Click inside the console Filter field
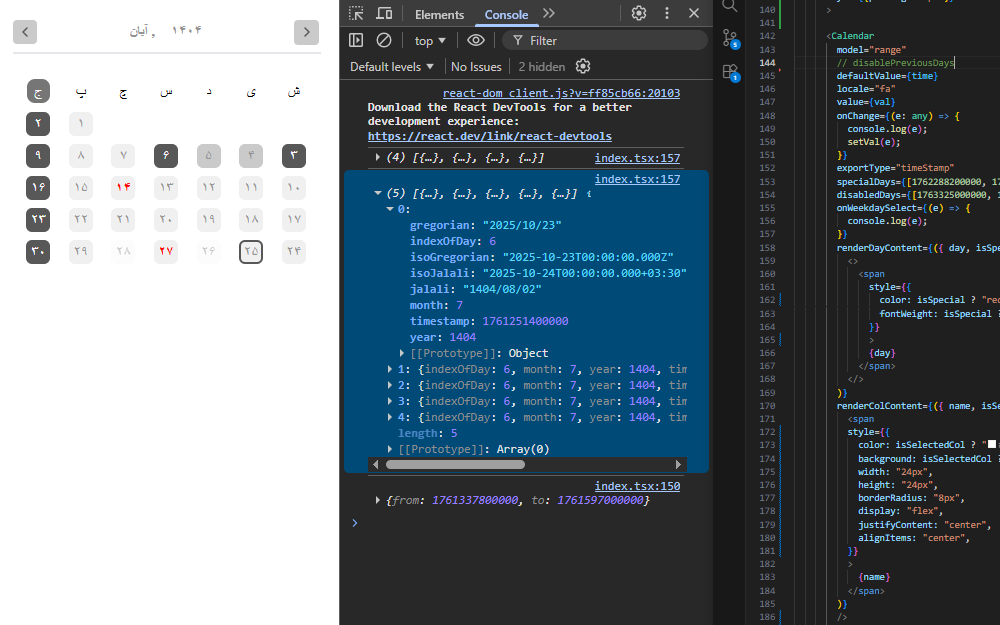1000x625 pixels. click(570, 40)
